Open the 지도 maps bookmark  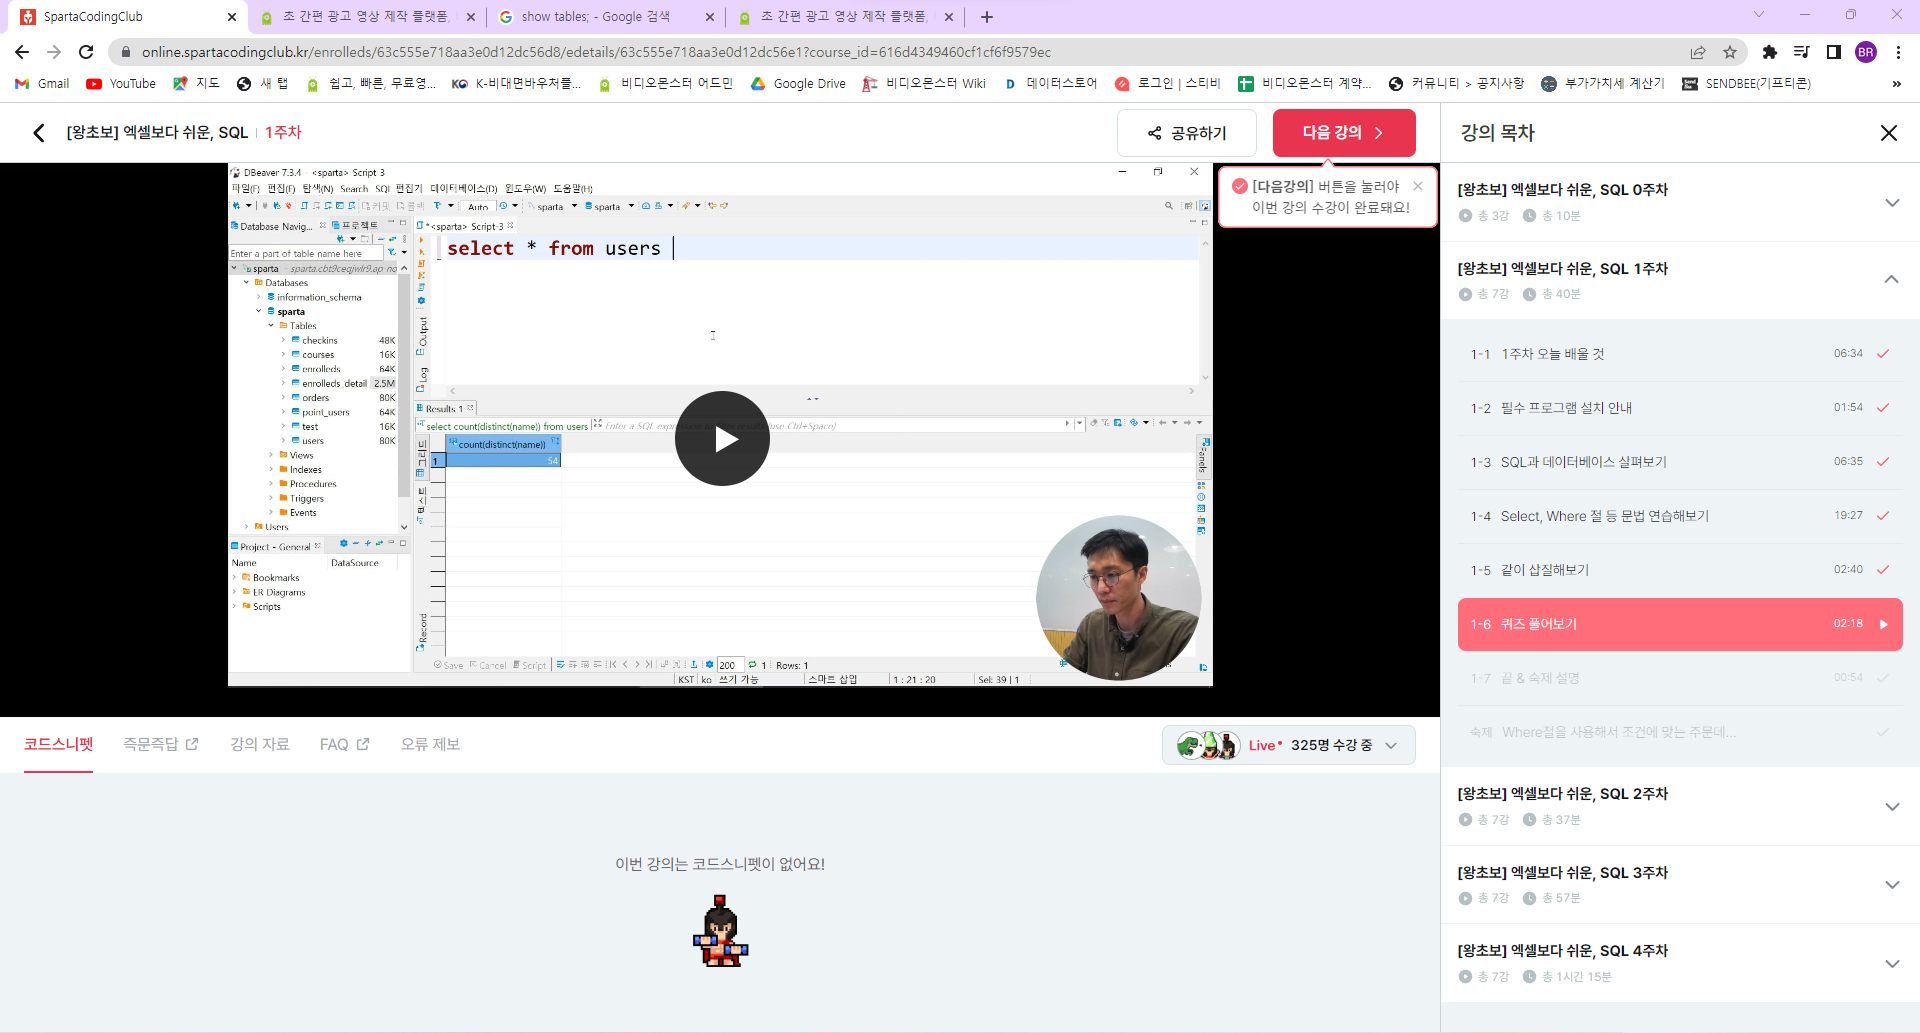(196, 84)
